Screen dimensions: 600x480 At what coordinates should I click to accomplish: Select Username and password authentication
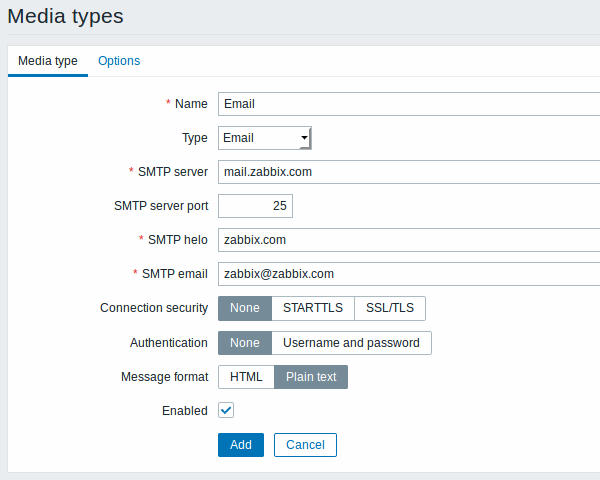[x=351, y=343]
